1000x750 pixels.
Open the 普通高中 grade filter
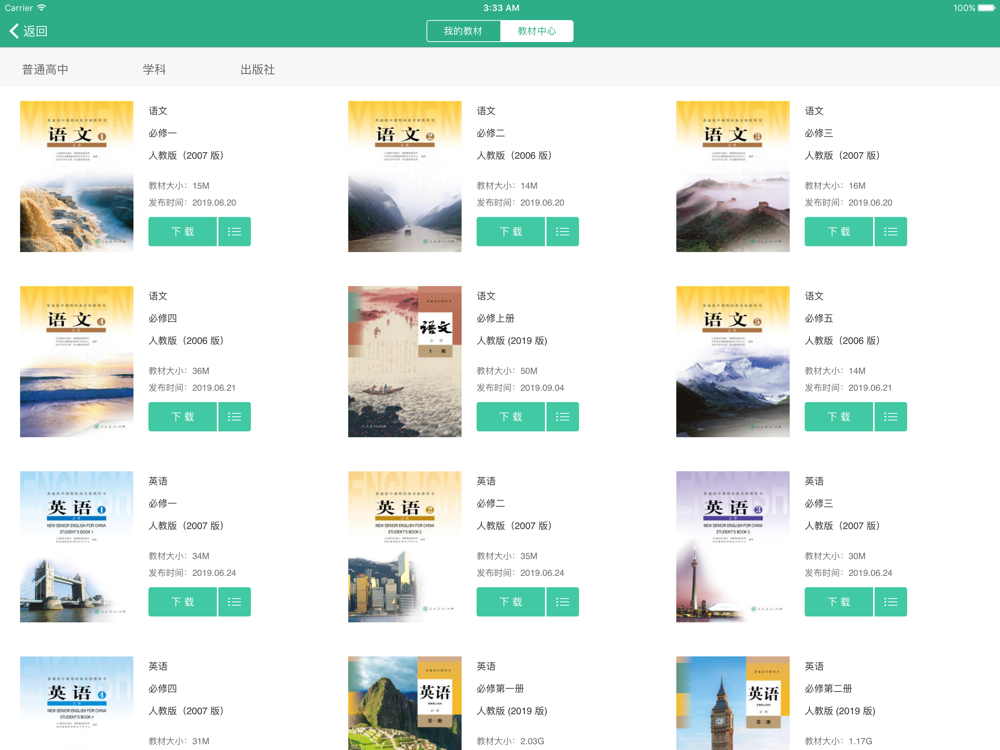[45, 70]
